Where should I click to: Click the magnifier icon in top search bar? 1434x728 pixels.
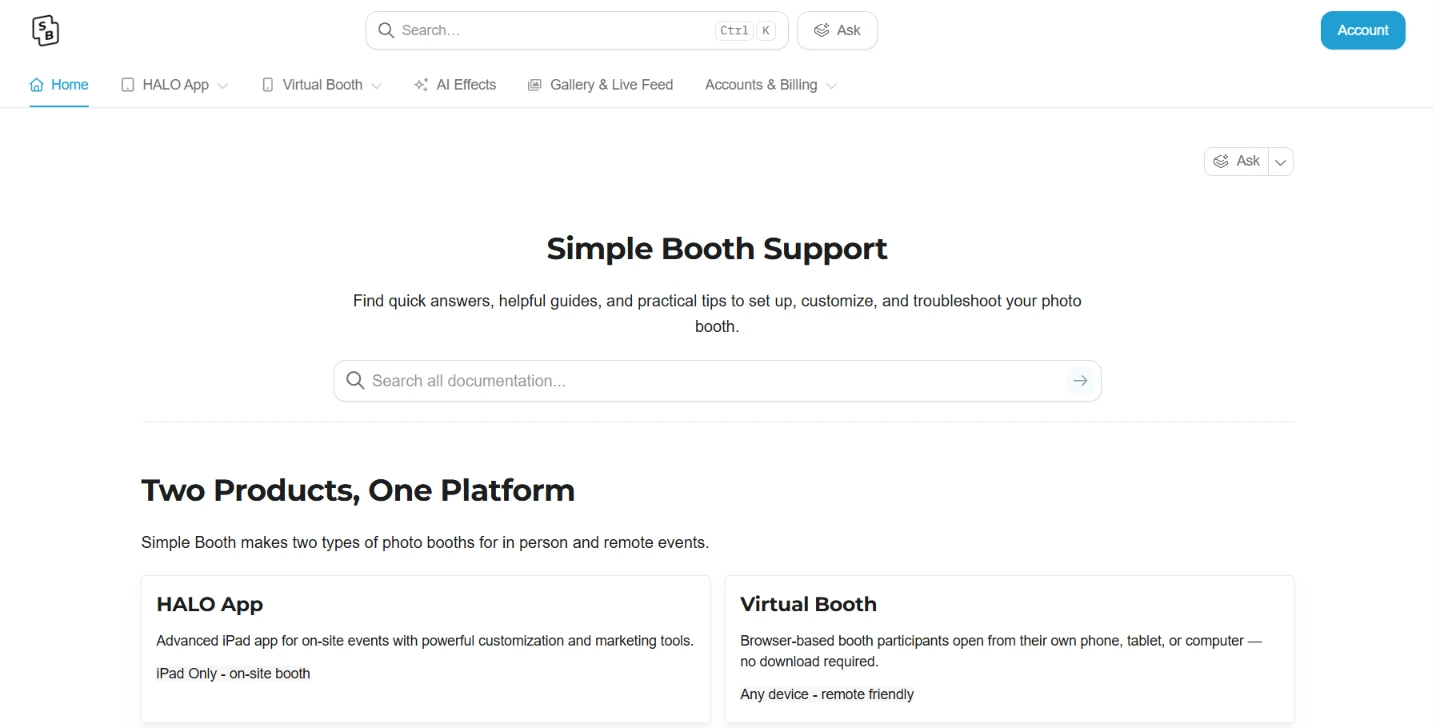click(386, 30)
